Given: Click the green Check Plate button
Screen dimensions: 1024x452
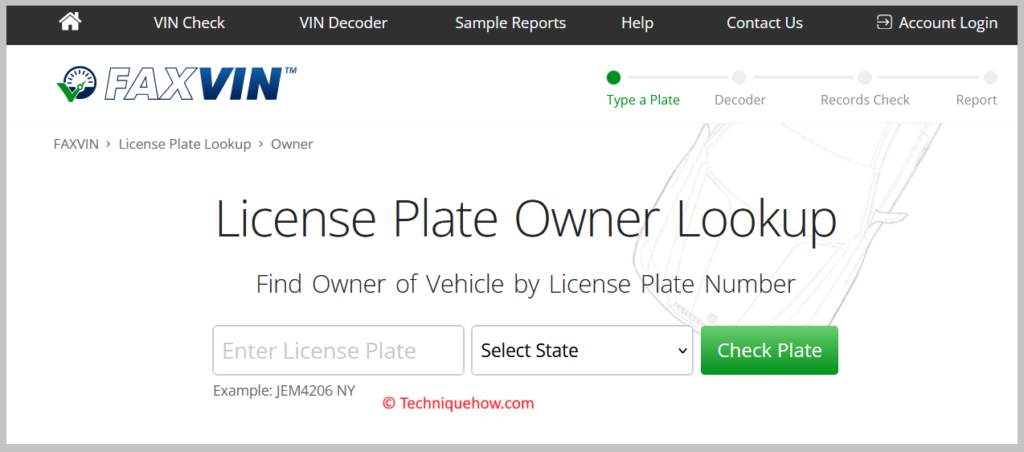Looking at the screenshot, I should click(x=769, y=350).
